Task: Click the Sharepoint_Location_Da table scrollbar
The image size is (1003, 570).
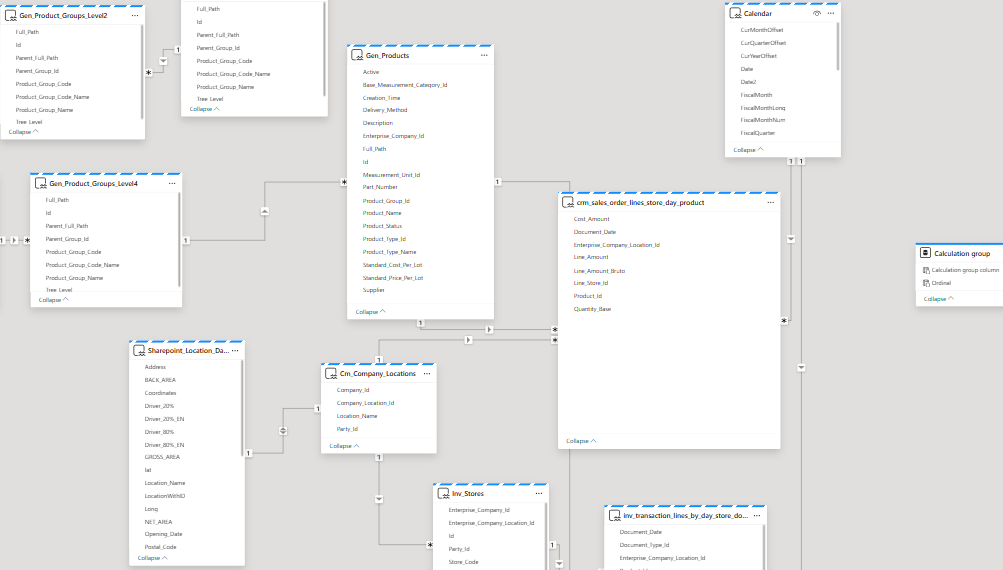Action: click(242, 408)
